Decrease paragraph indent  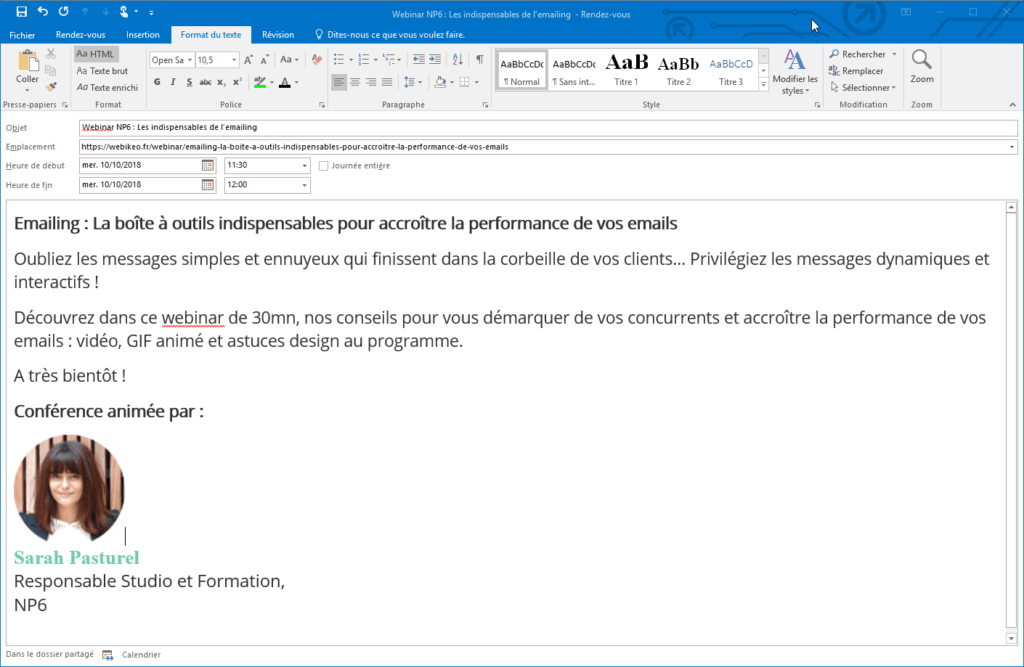419,60
